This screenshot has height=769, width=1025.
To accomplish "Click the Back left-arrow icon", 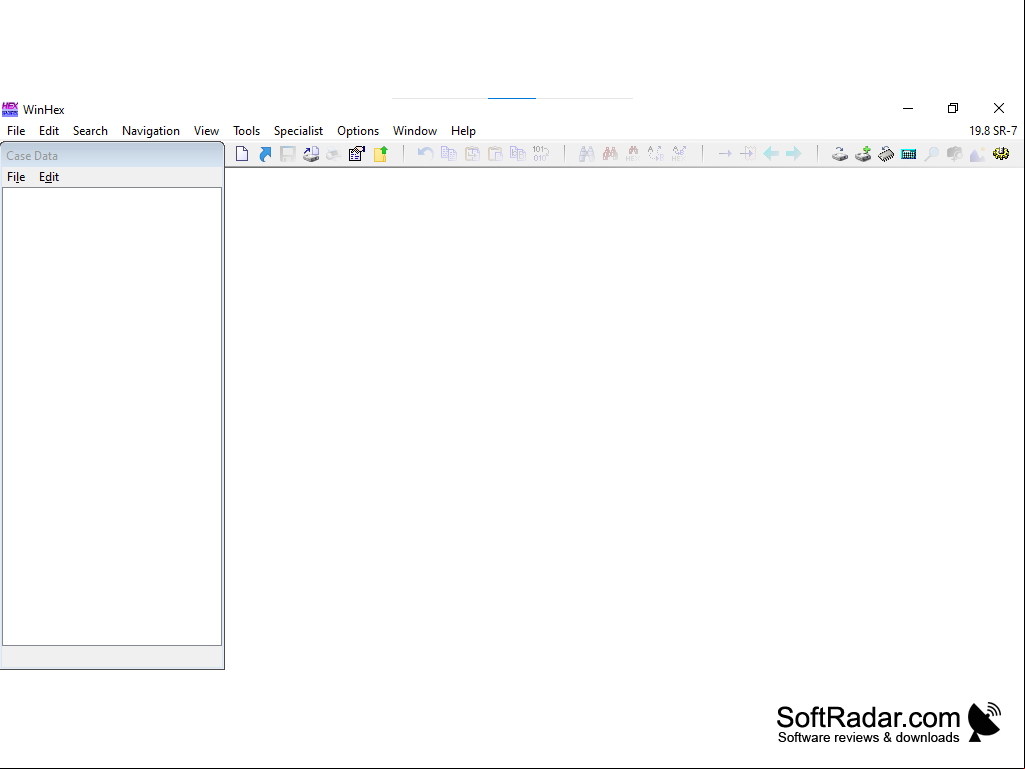I will [771, 154].
